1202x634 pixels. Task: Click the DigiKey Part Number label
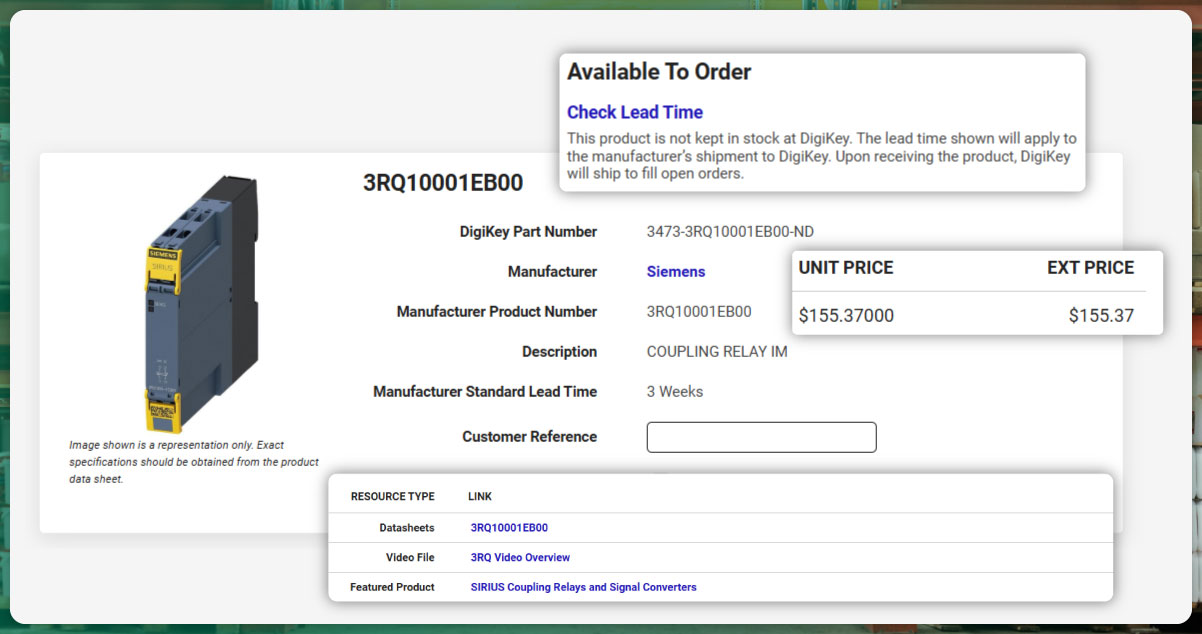pos(528,232)
